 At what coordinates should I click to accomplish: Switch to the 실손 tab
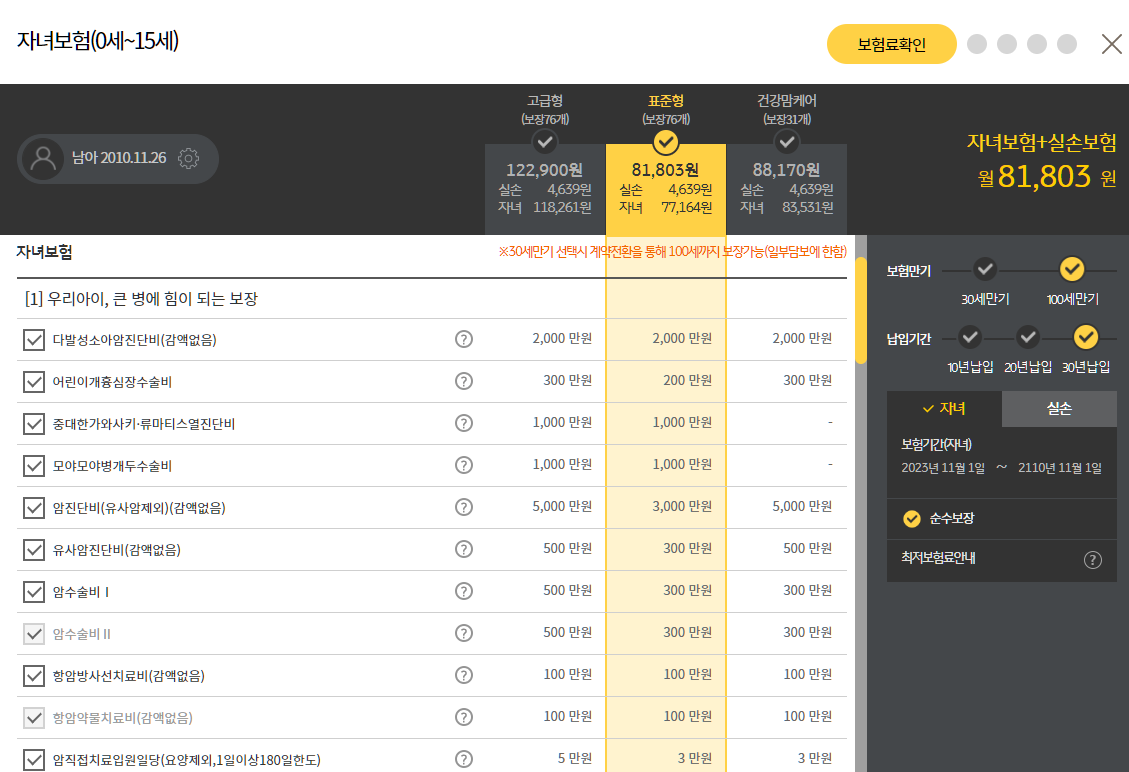click(x=1059, y=409)
